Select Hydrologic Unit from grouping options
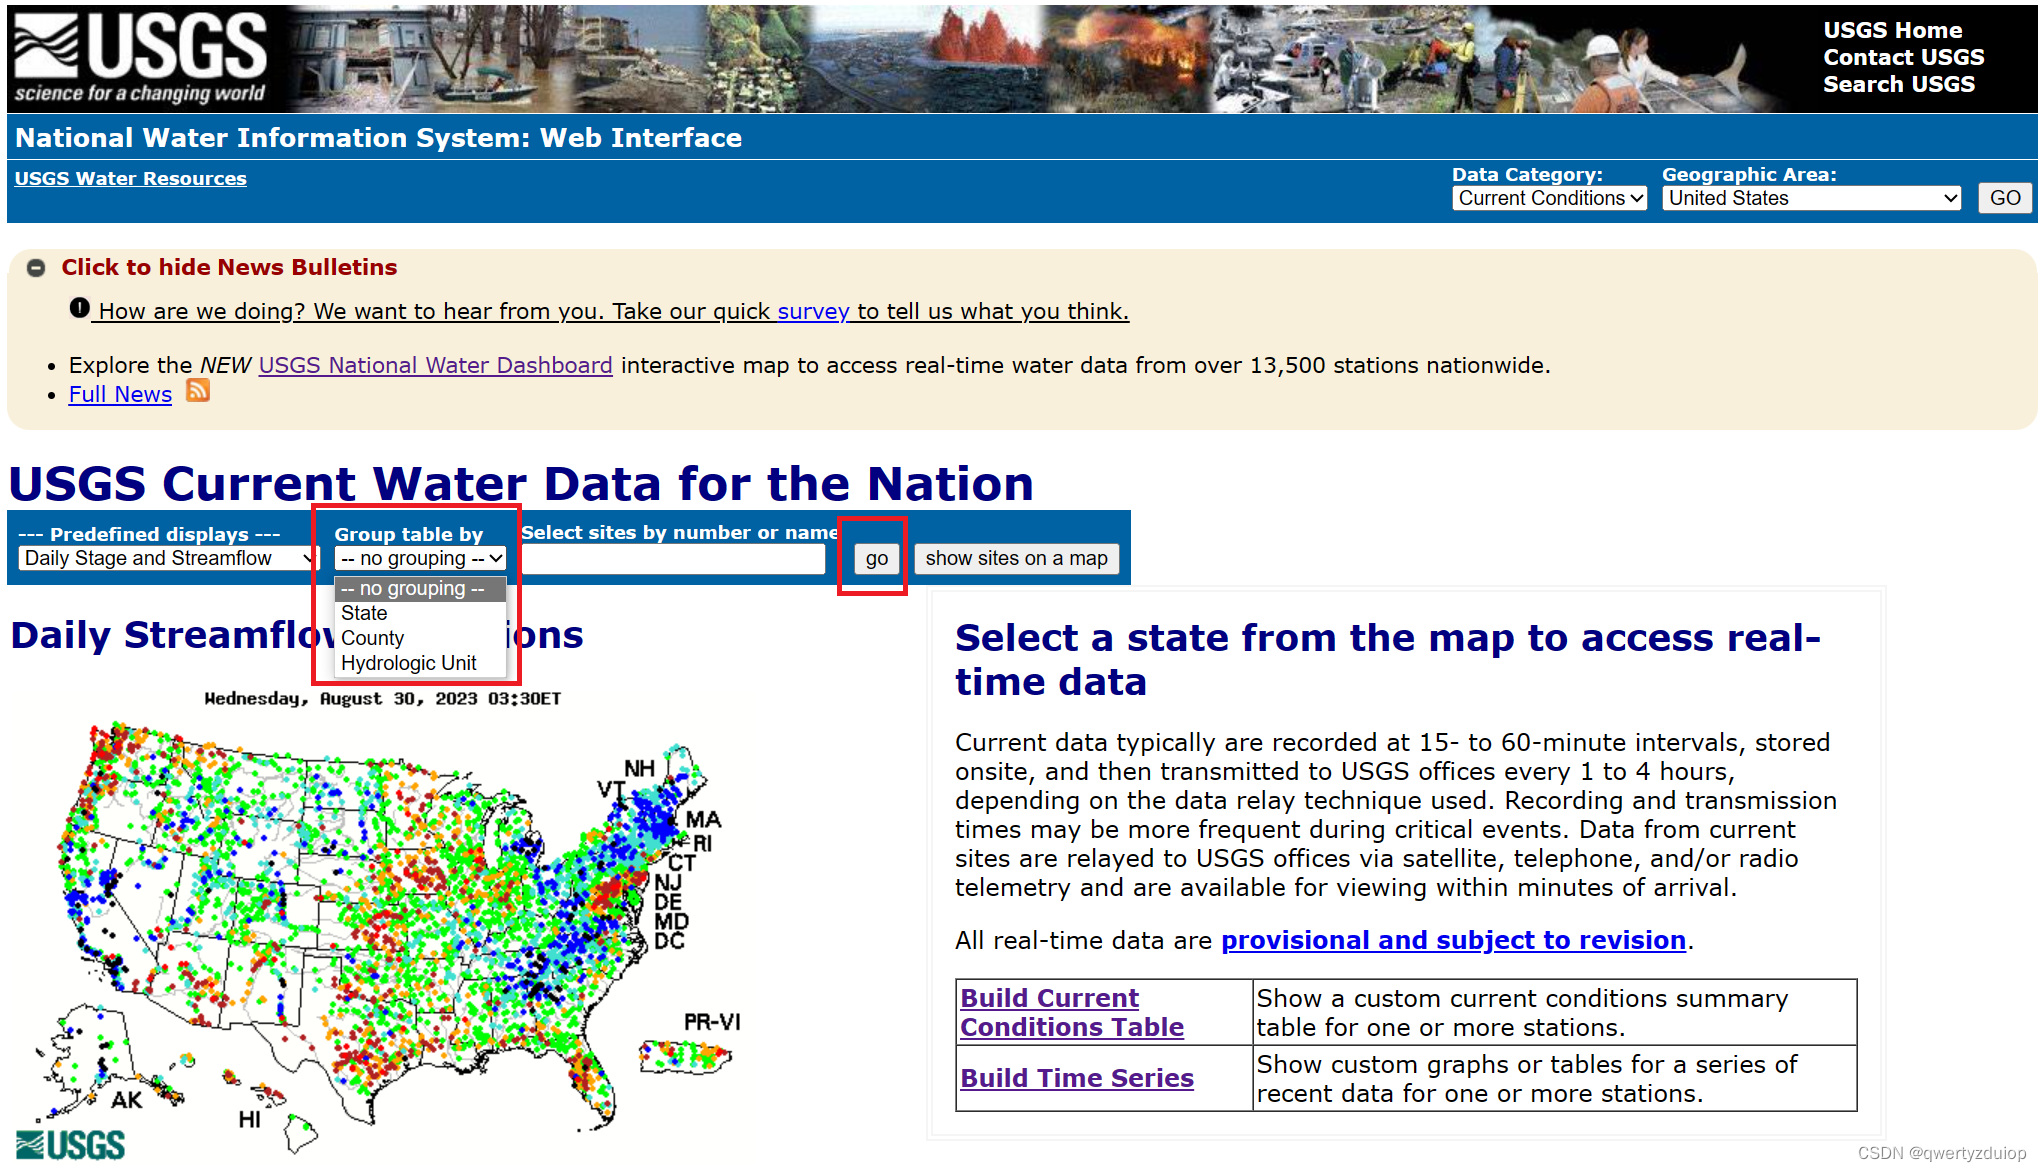 tap(407, 660)
